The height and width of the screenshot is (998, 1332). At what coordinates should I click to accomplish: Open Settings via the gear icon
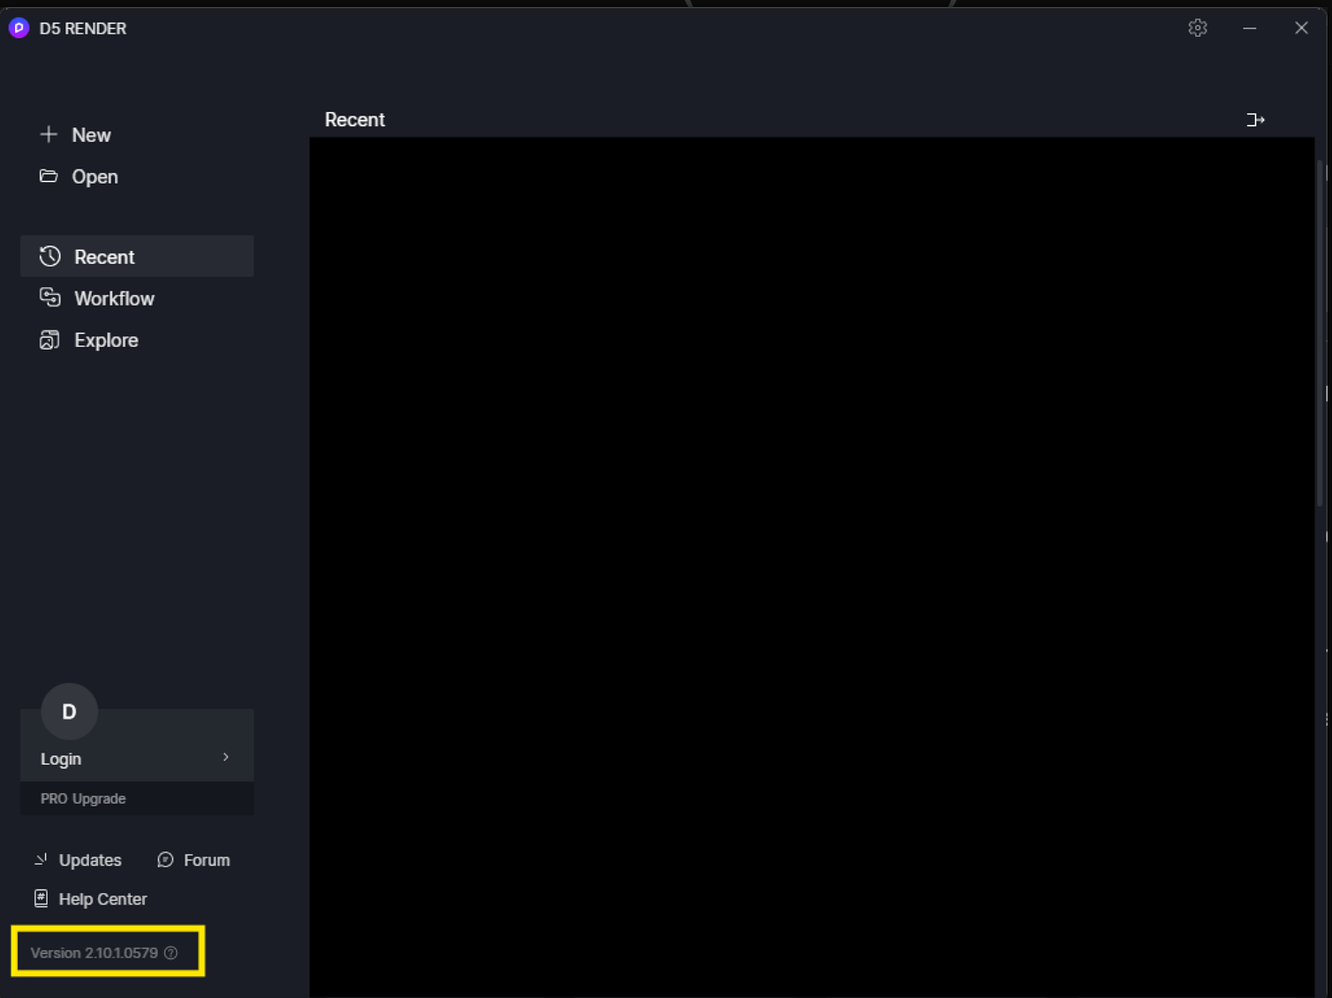[1197, 28]
